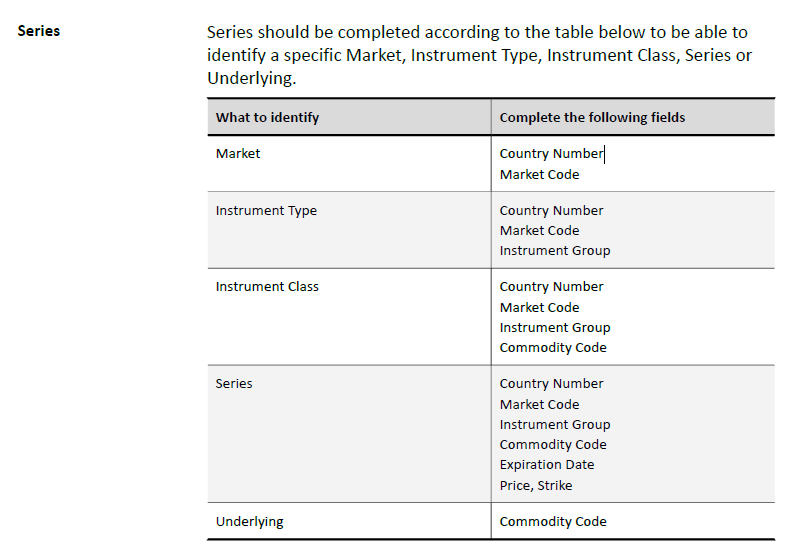Click Country Number in Instrument Type row
The image size is (798, 552).
tap(551, 210)
